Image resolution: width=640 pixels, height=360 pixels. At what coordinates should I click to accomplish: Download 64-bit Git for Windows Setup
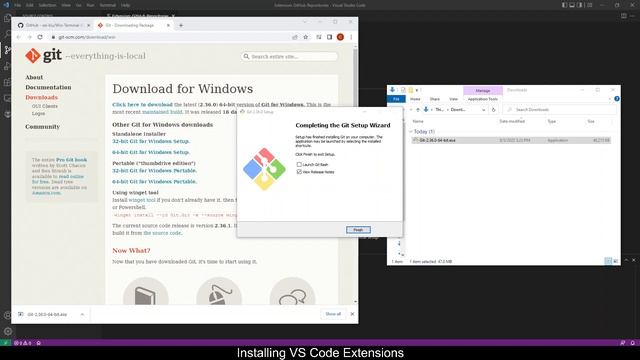[151, 152]
